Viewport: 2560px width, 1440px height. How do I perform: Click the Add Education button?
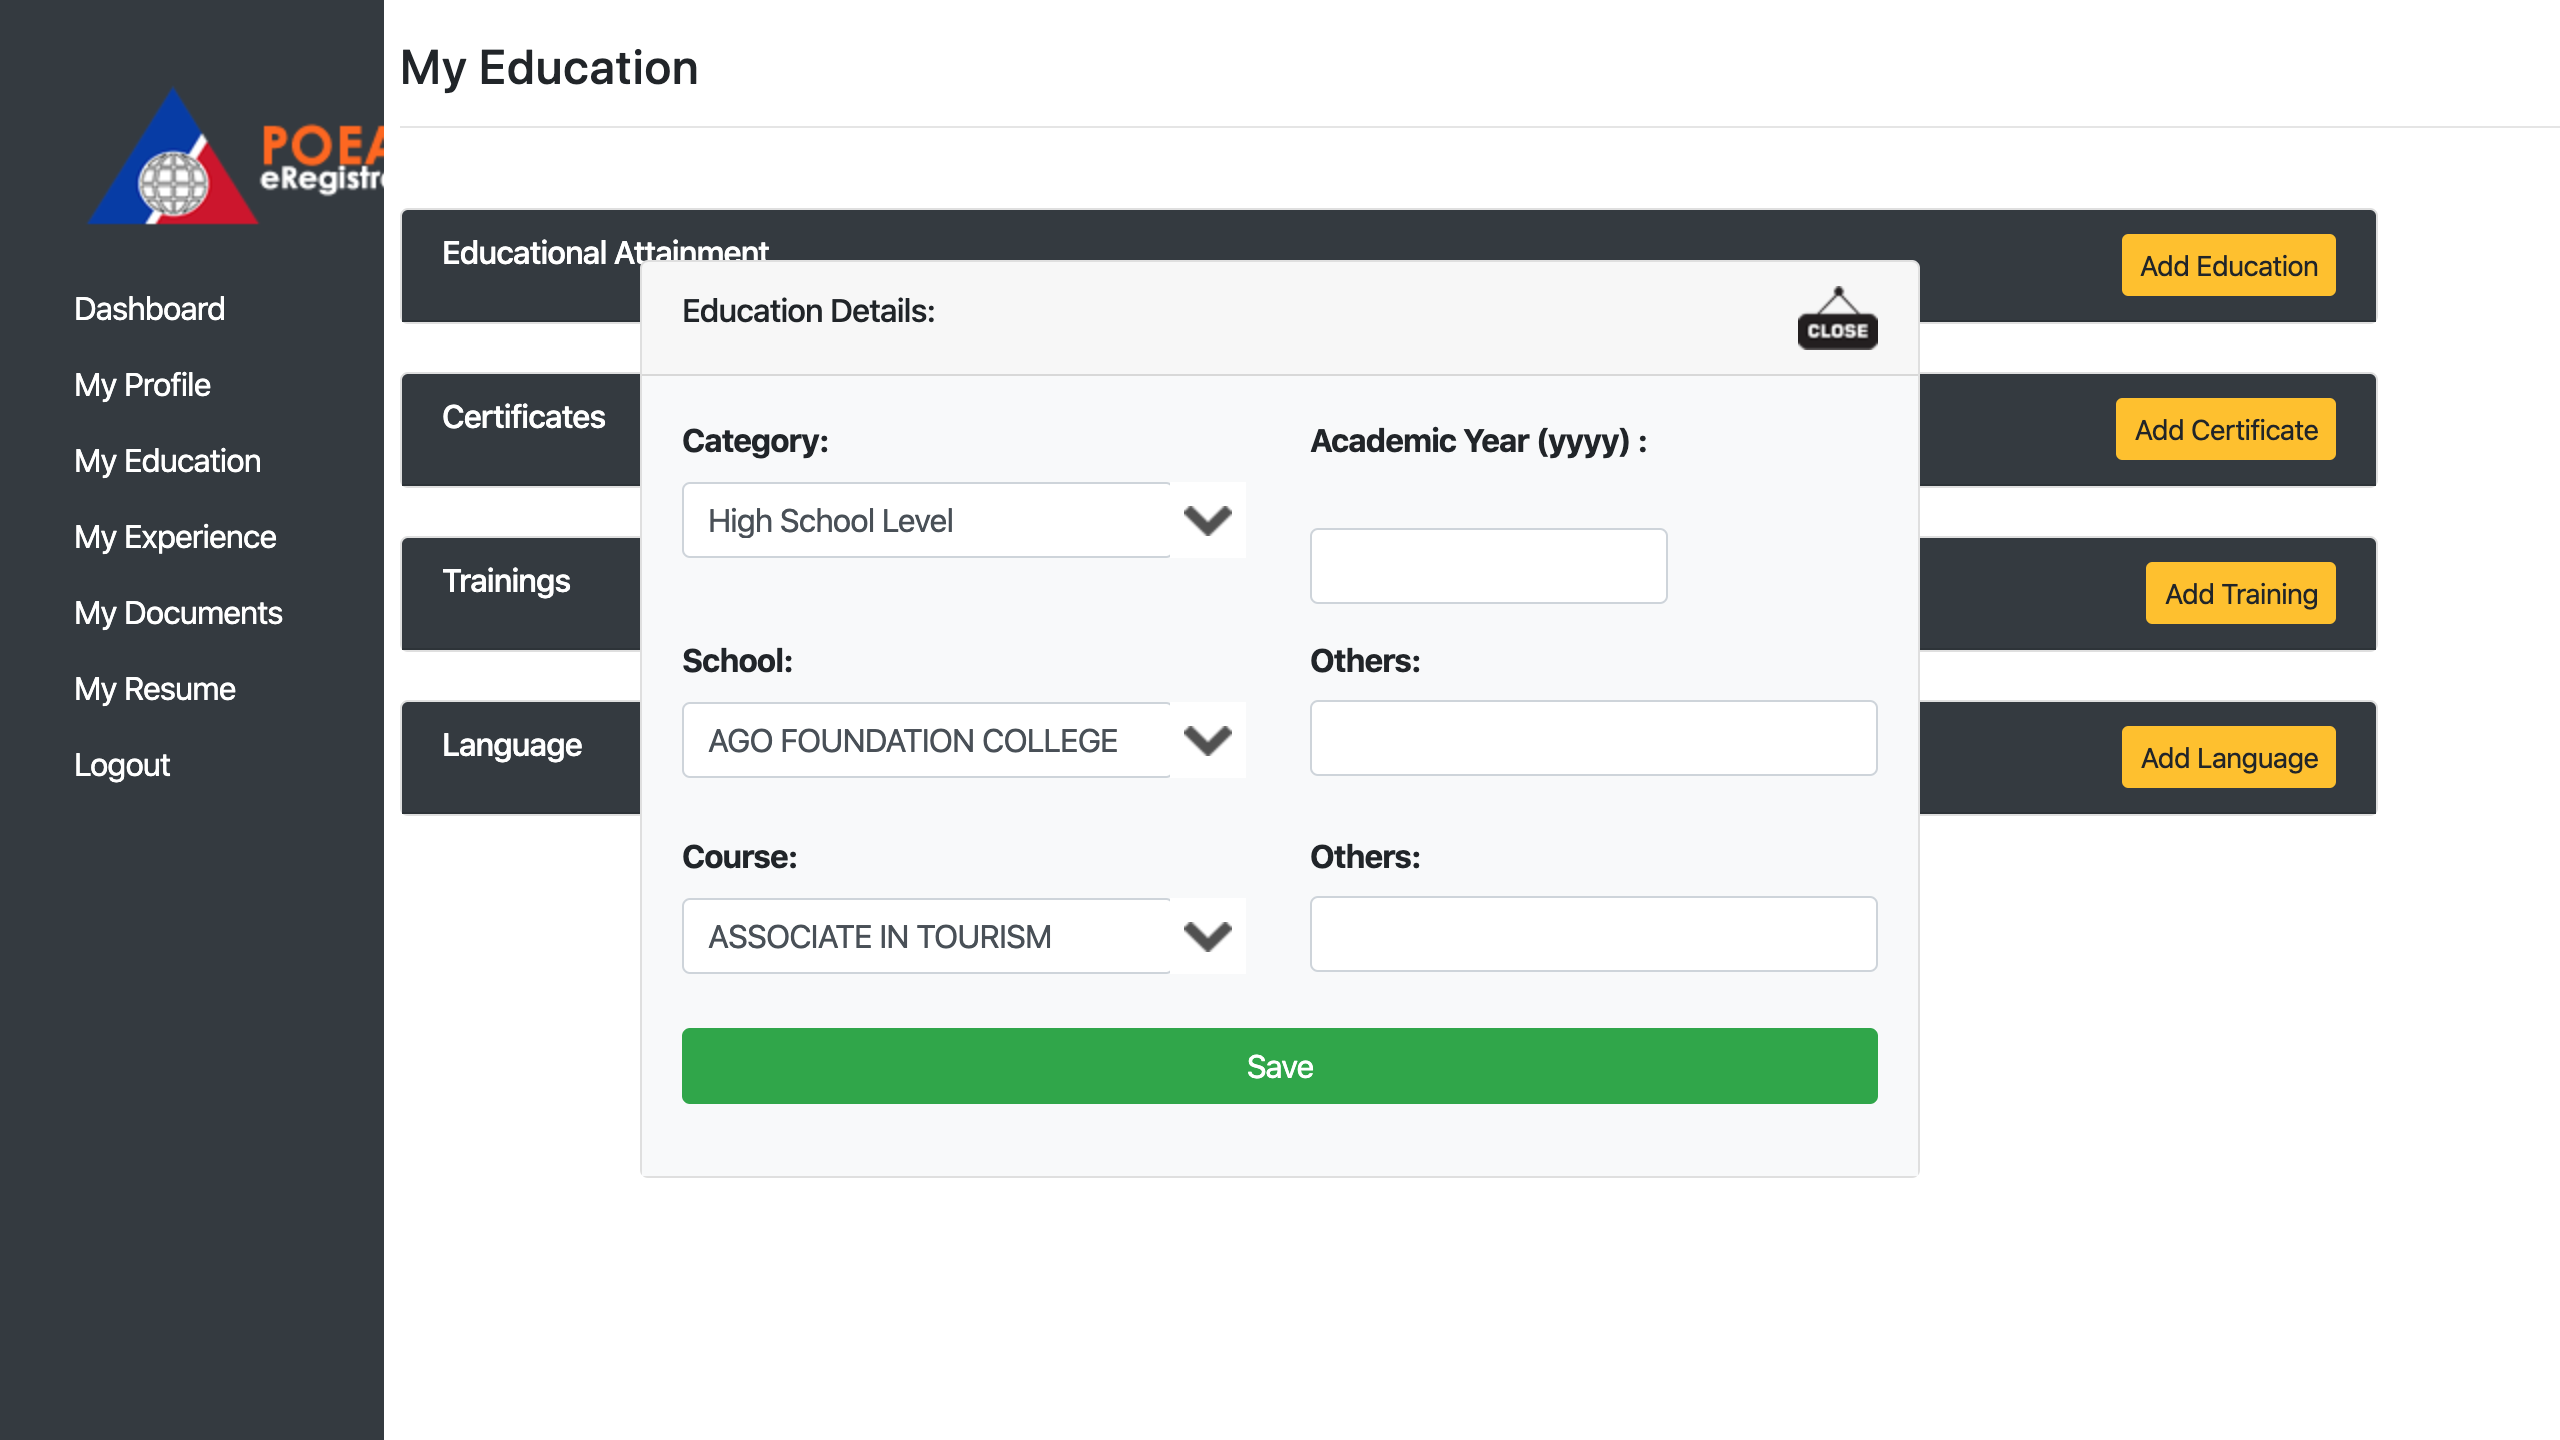pos(2228,266)
